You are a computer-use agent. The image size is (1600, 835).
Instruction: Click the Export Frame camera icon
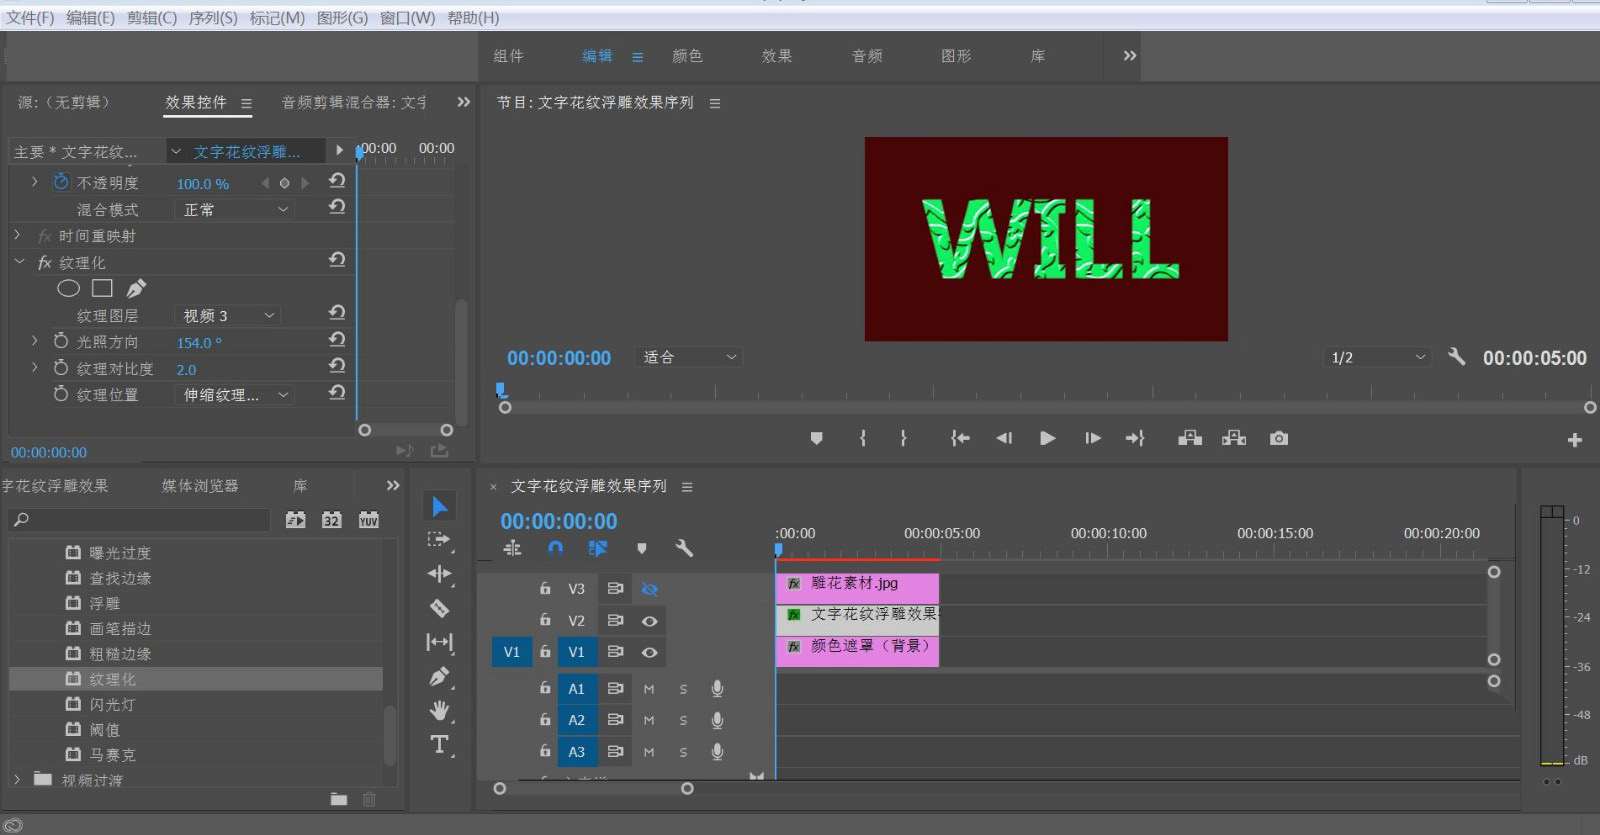tap(1278, 438)
